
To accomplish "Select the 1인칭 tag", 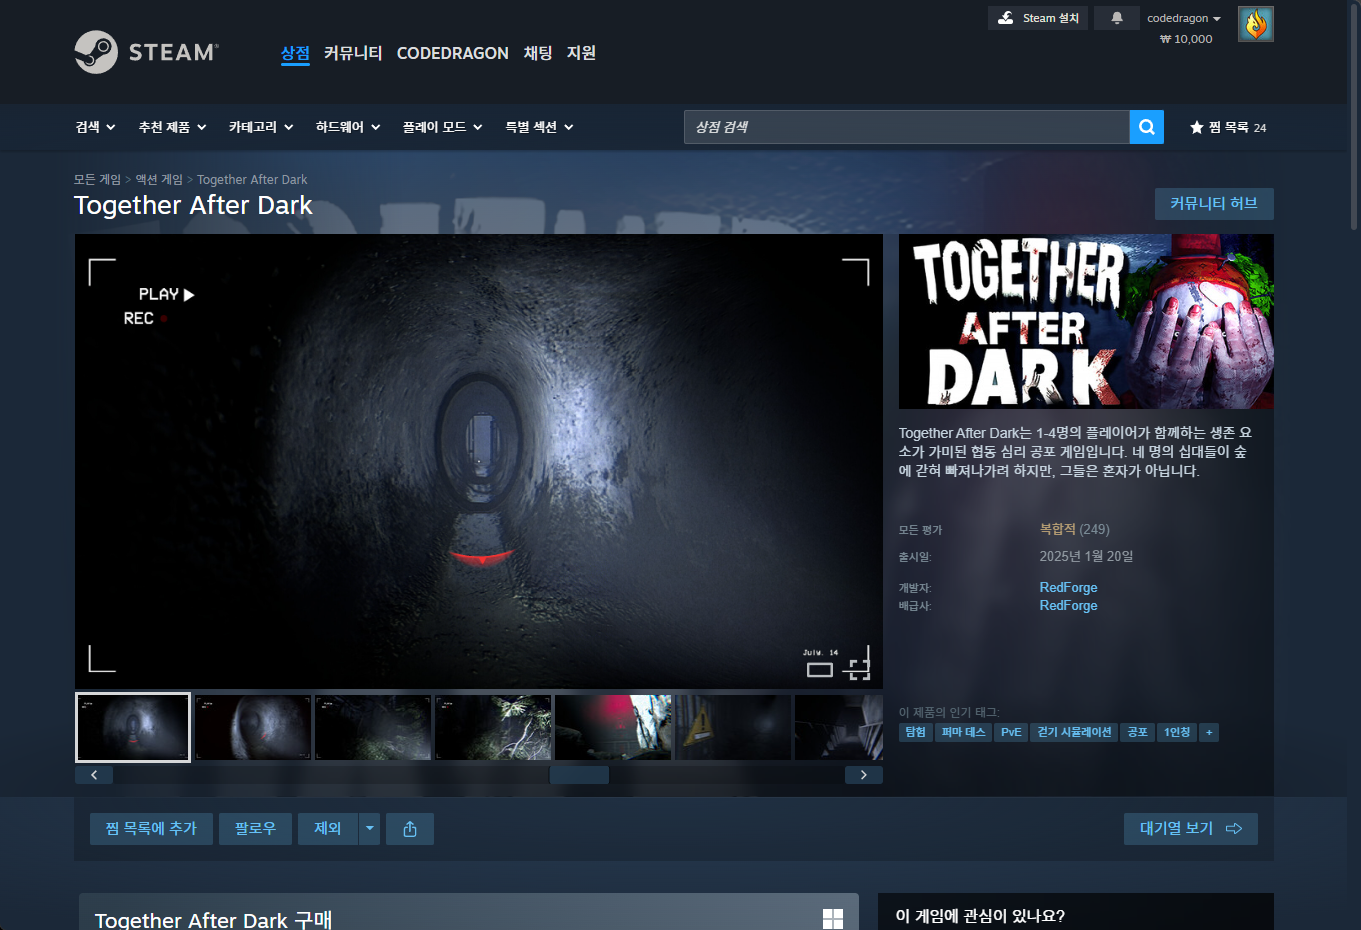I will click(1177, 733).
